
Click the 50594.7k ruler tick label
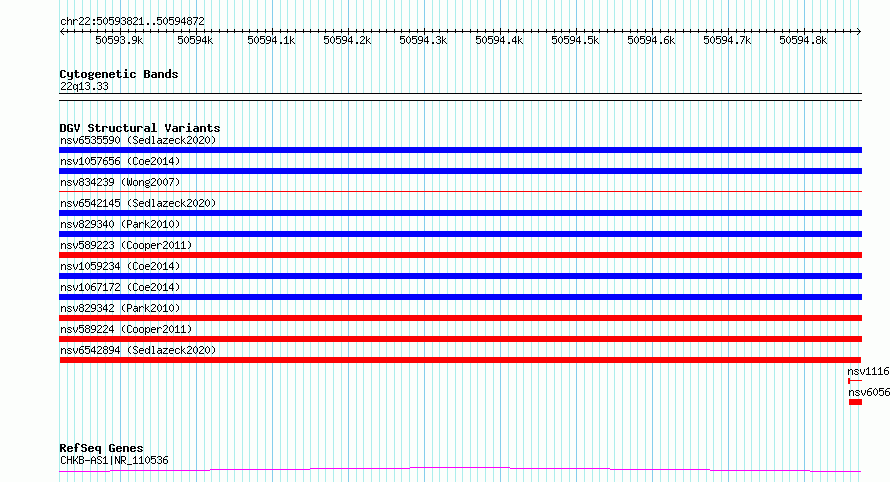728,41
